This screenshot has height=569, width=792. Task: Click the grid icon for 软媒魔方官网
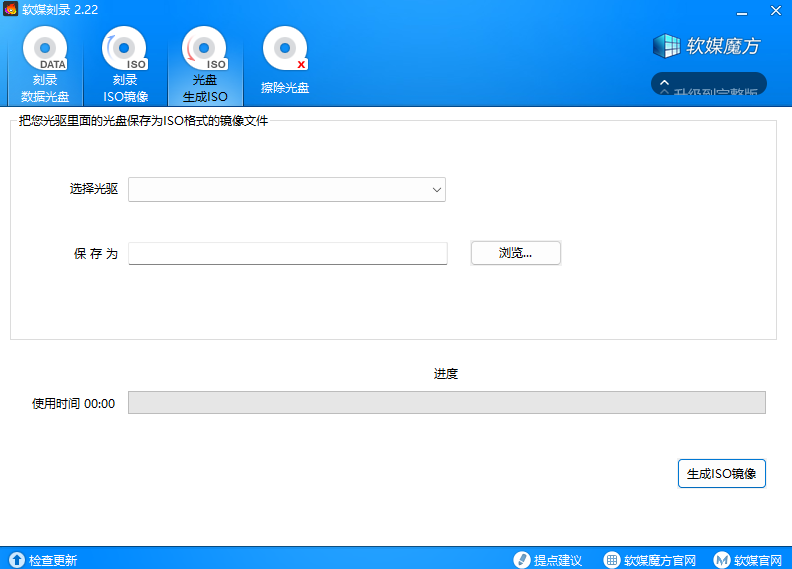612,560
